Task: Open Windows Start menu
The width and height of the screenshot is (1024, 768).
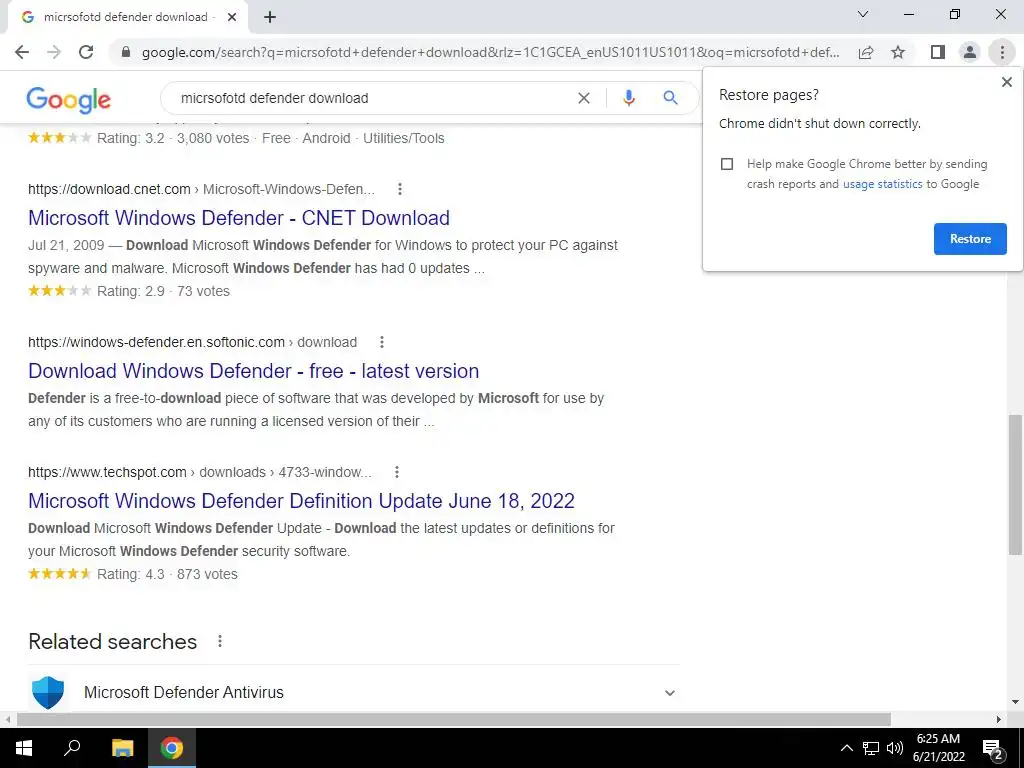Action: point(24,748)
